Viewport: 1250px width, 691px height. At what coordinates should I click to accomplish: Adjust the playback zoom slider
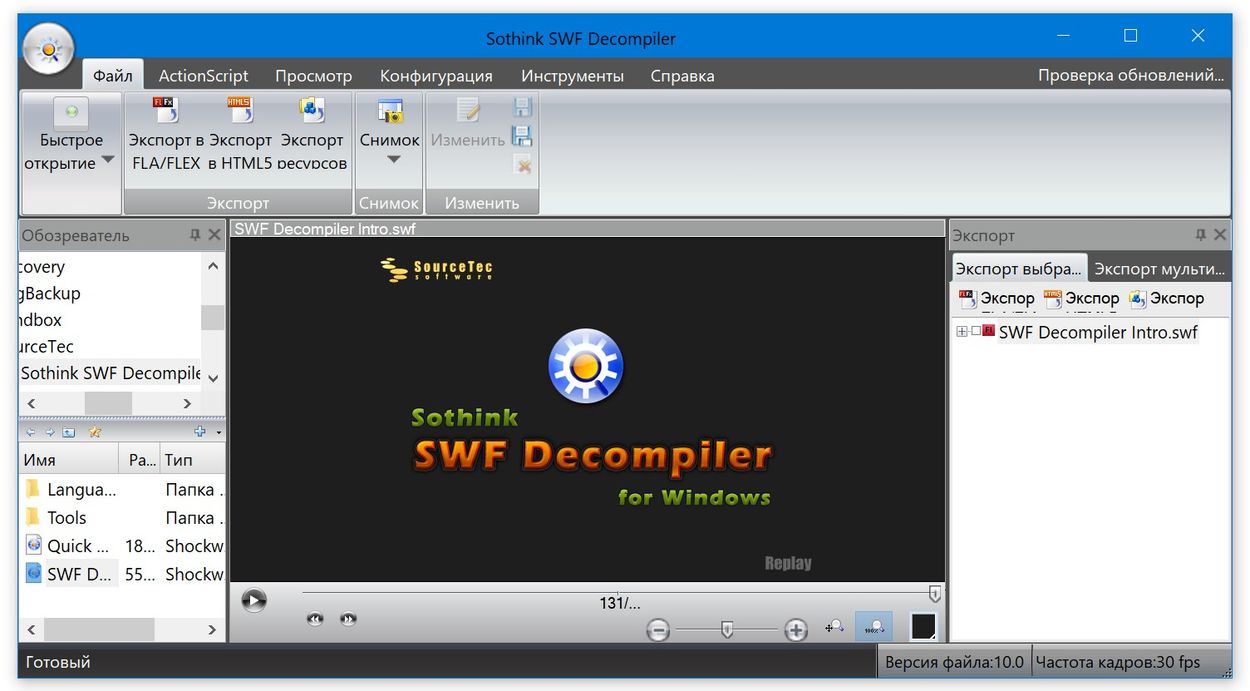727,630
